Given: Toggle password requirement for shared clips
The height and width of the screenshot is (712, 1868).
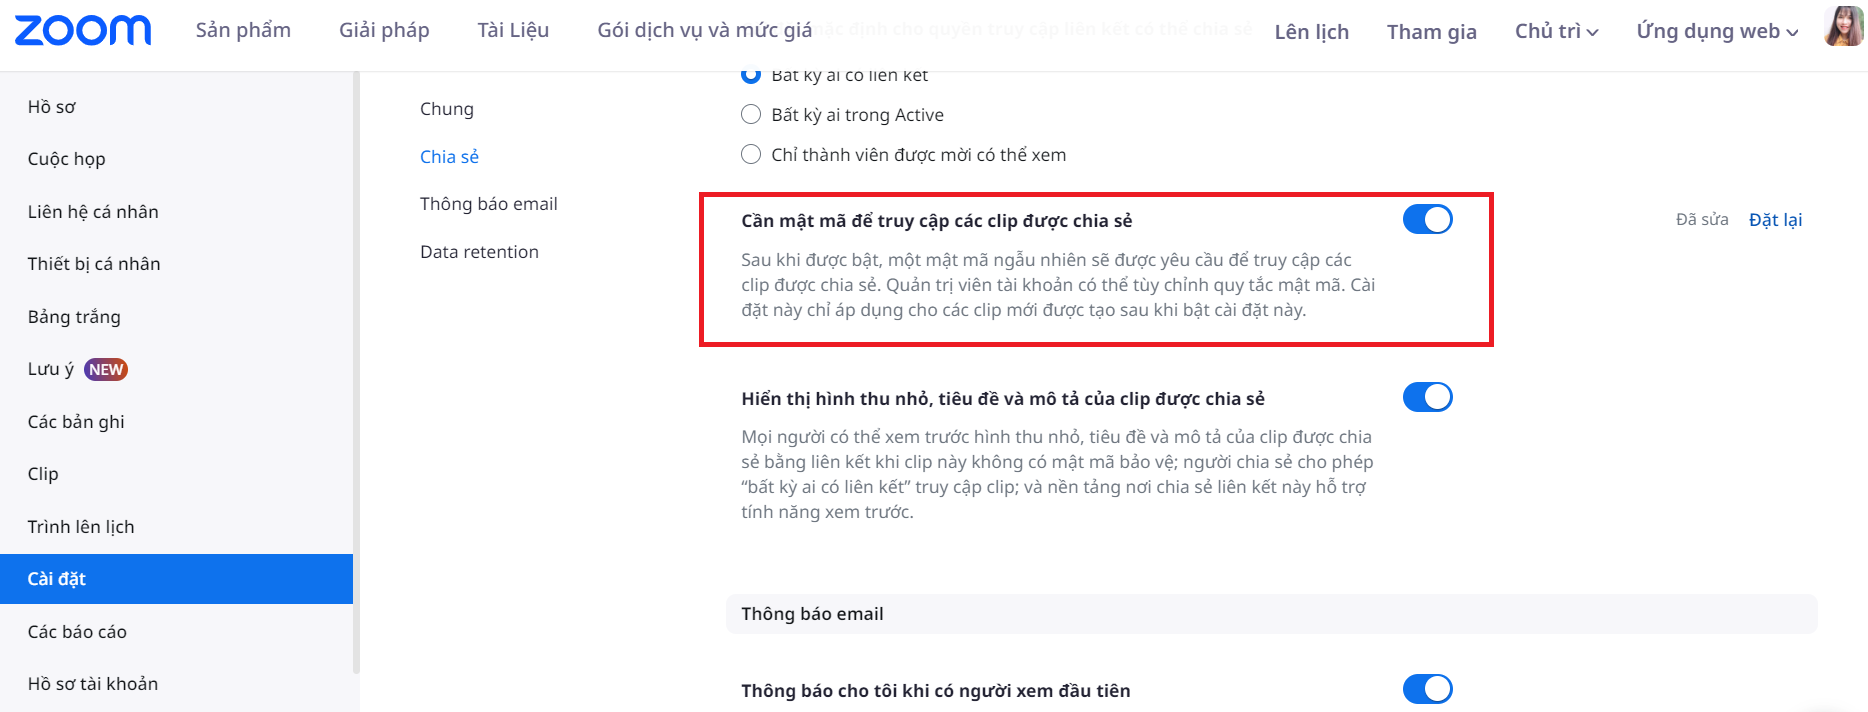Looking at the screenshot, I should point(1427,220).
